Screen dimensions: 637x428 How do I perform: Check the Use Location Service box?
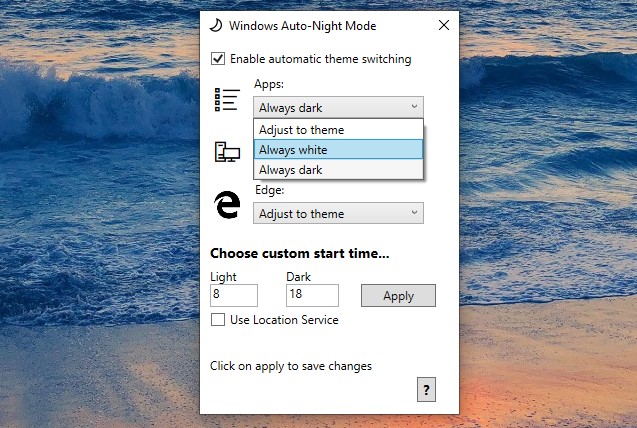(x=218, y=320)
